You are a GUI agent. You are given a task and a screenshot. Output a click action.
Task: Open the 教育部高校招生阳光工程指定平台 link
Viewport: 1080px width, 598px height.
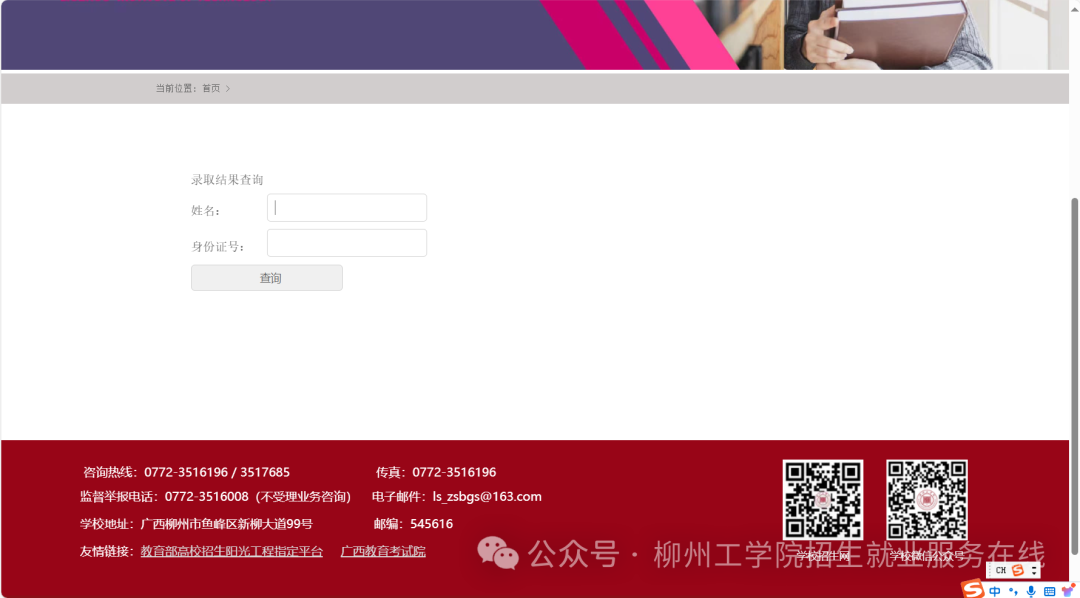pos(232,551)
